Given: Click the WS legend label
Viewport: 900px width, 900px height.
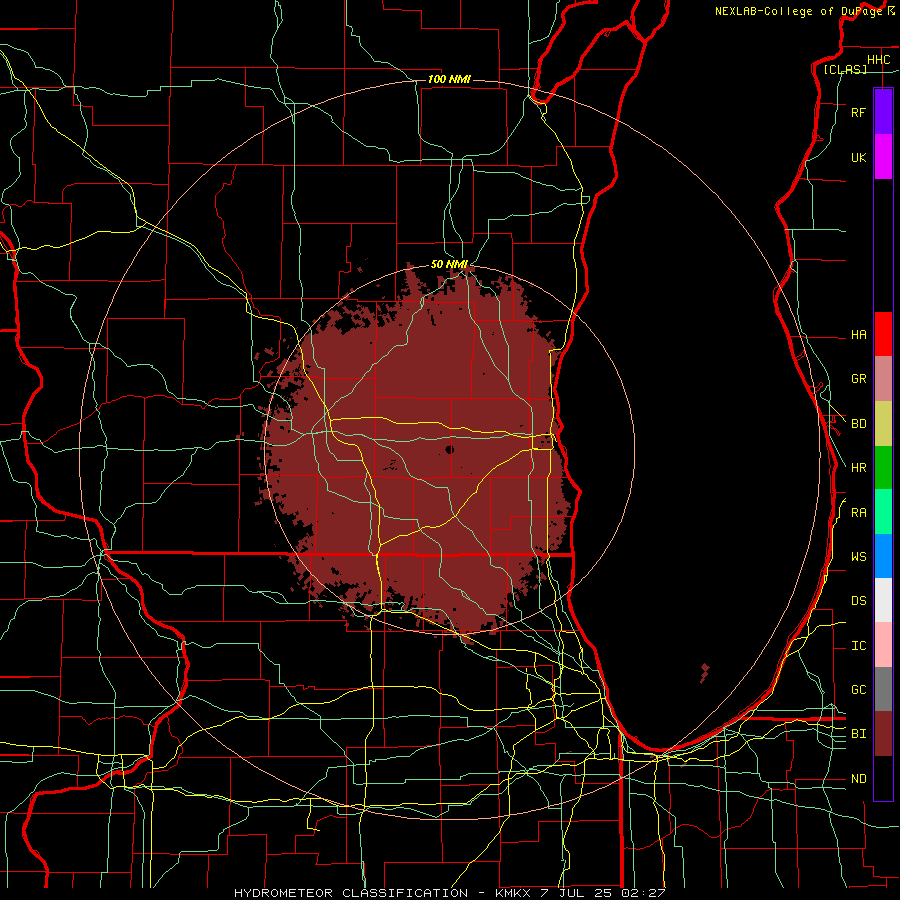Looking at the screenshot, I should click(x=858, y=556).
